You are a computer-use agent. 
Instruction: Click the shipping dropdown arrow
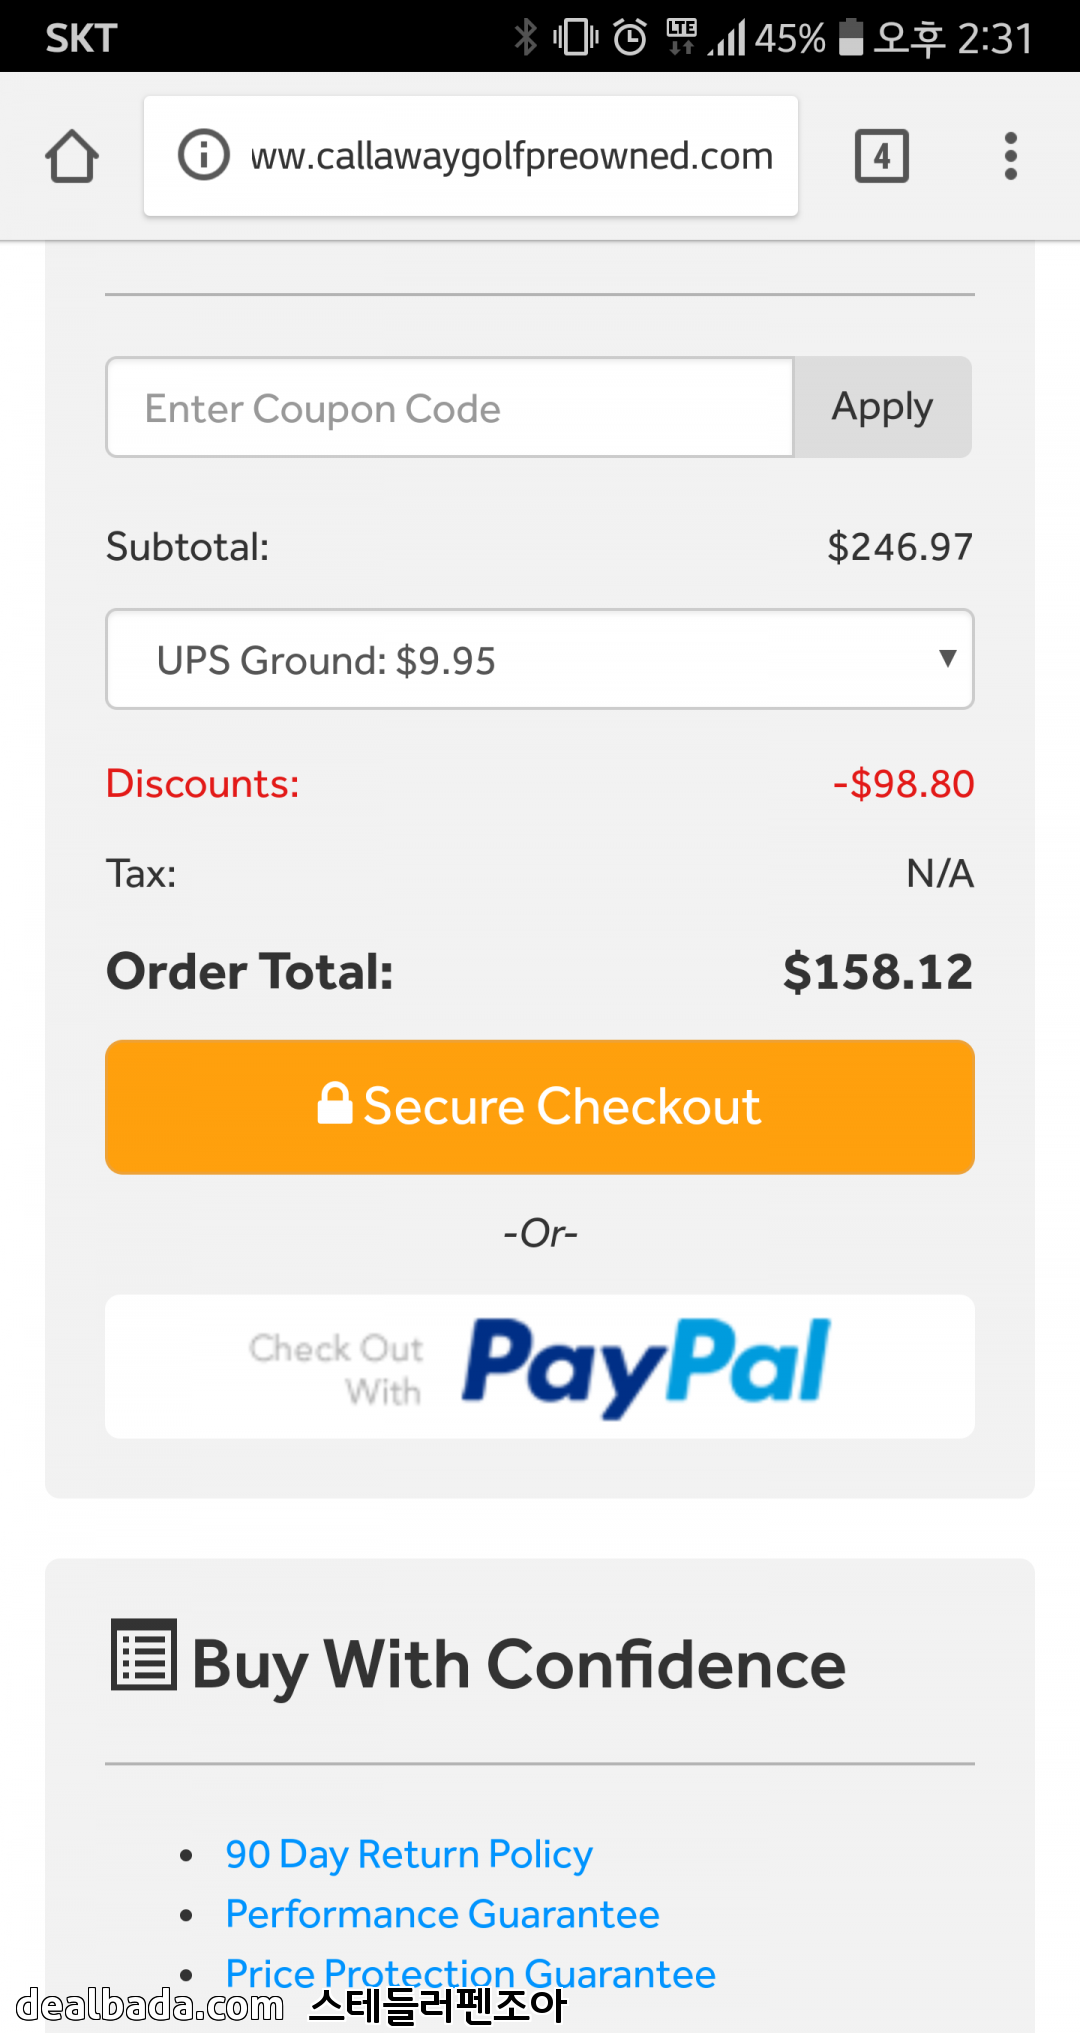coord(947,658)
